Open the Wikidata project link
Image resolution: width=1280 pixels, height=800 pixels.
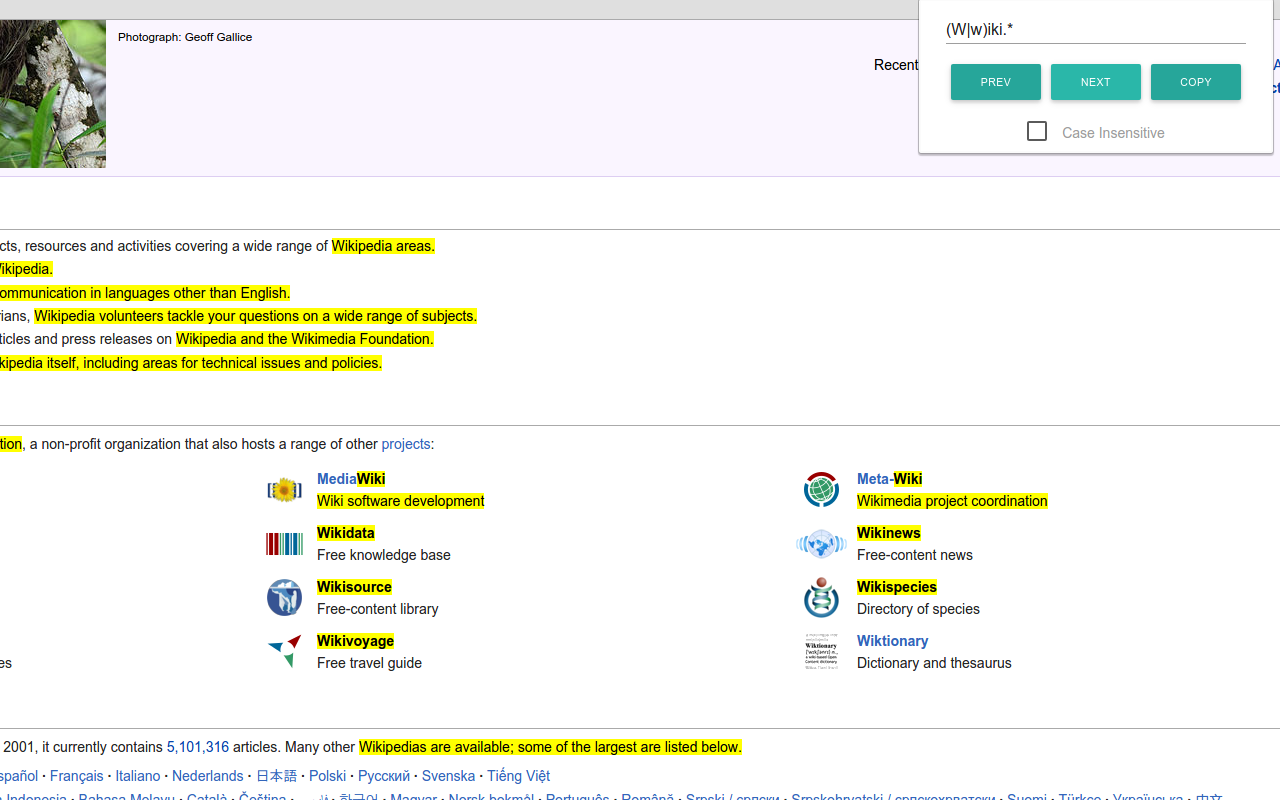[x=346, y=533]
